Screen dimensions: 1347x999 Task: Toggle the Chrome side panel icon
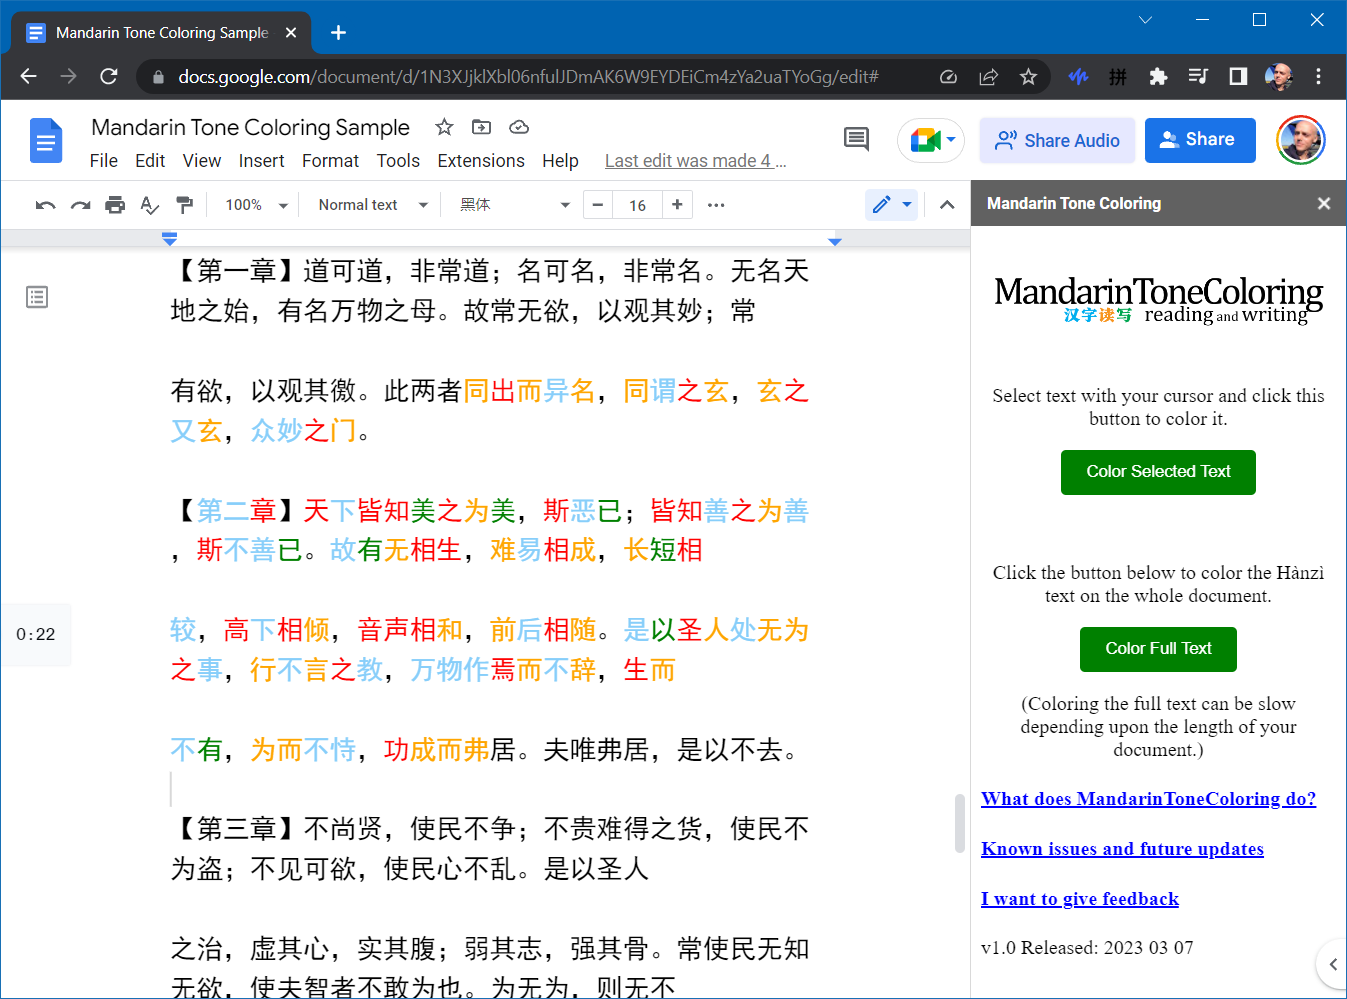tap(1238, 77)
